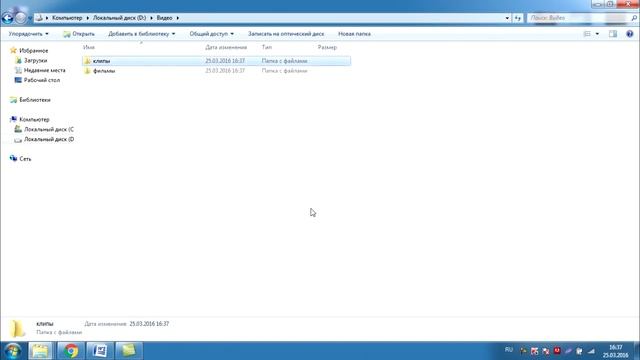Select Компьютер in the navigation pane
This screenshot has height=360, width=640.
coord(34,119)
